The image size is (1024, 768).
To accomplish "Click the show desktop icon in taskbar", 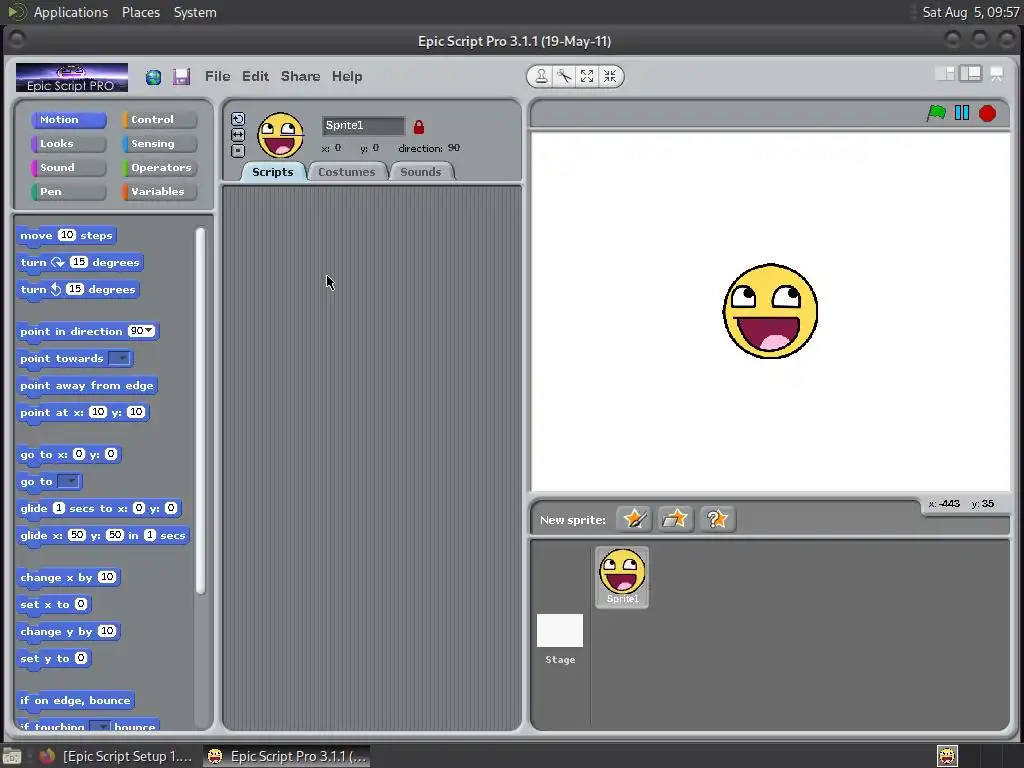I will (x=12, y=756).
